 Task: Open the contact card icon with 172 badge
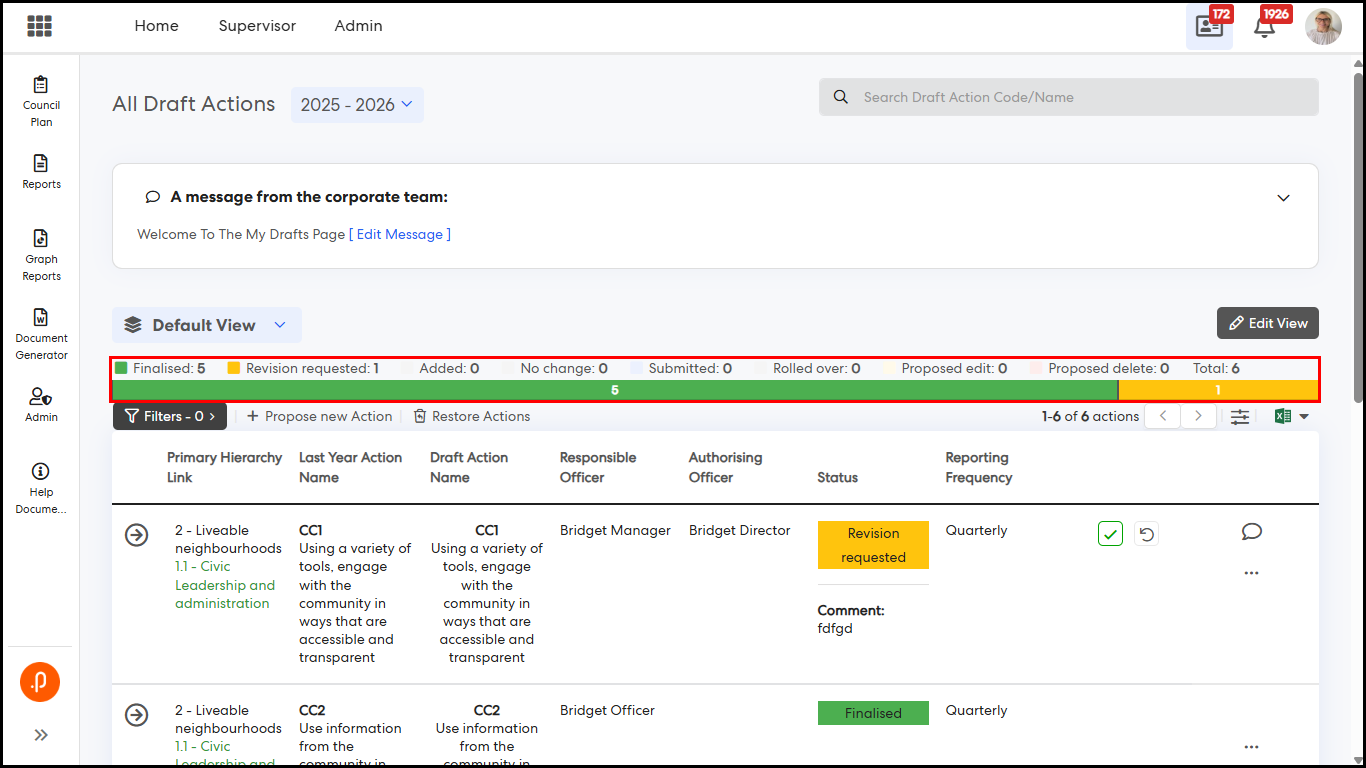(1209, 27)
